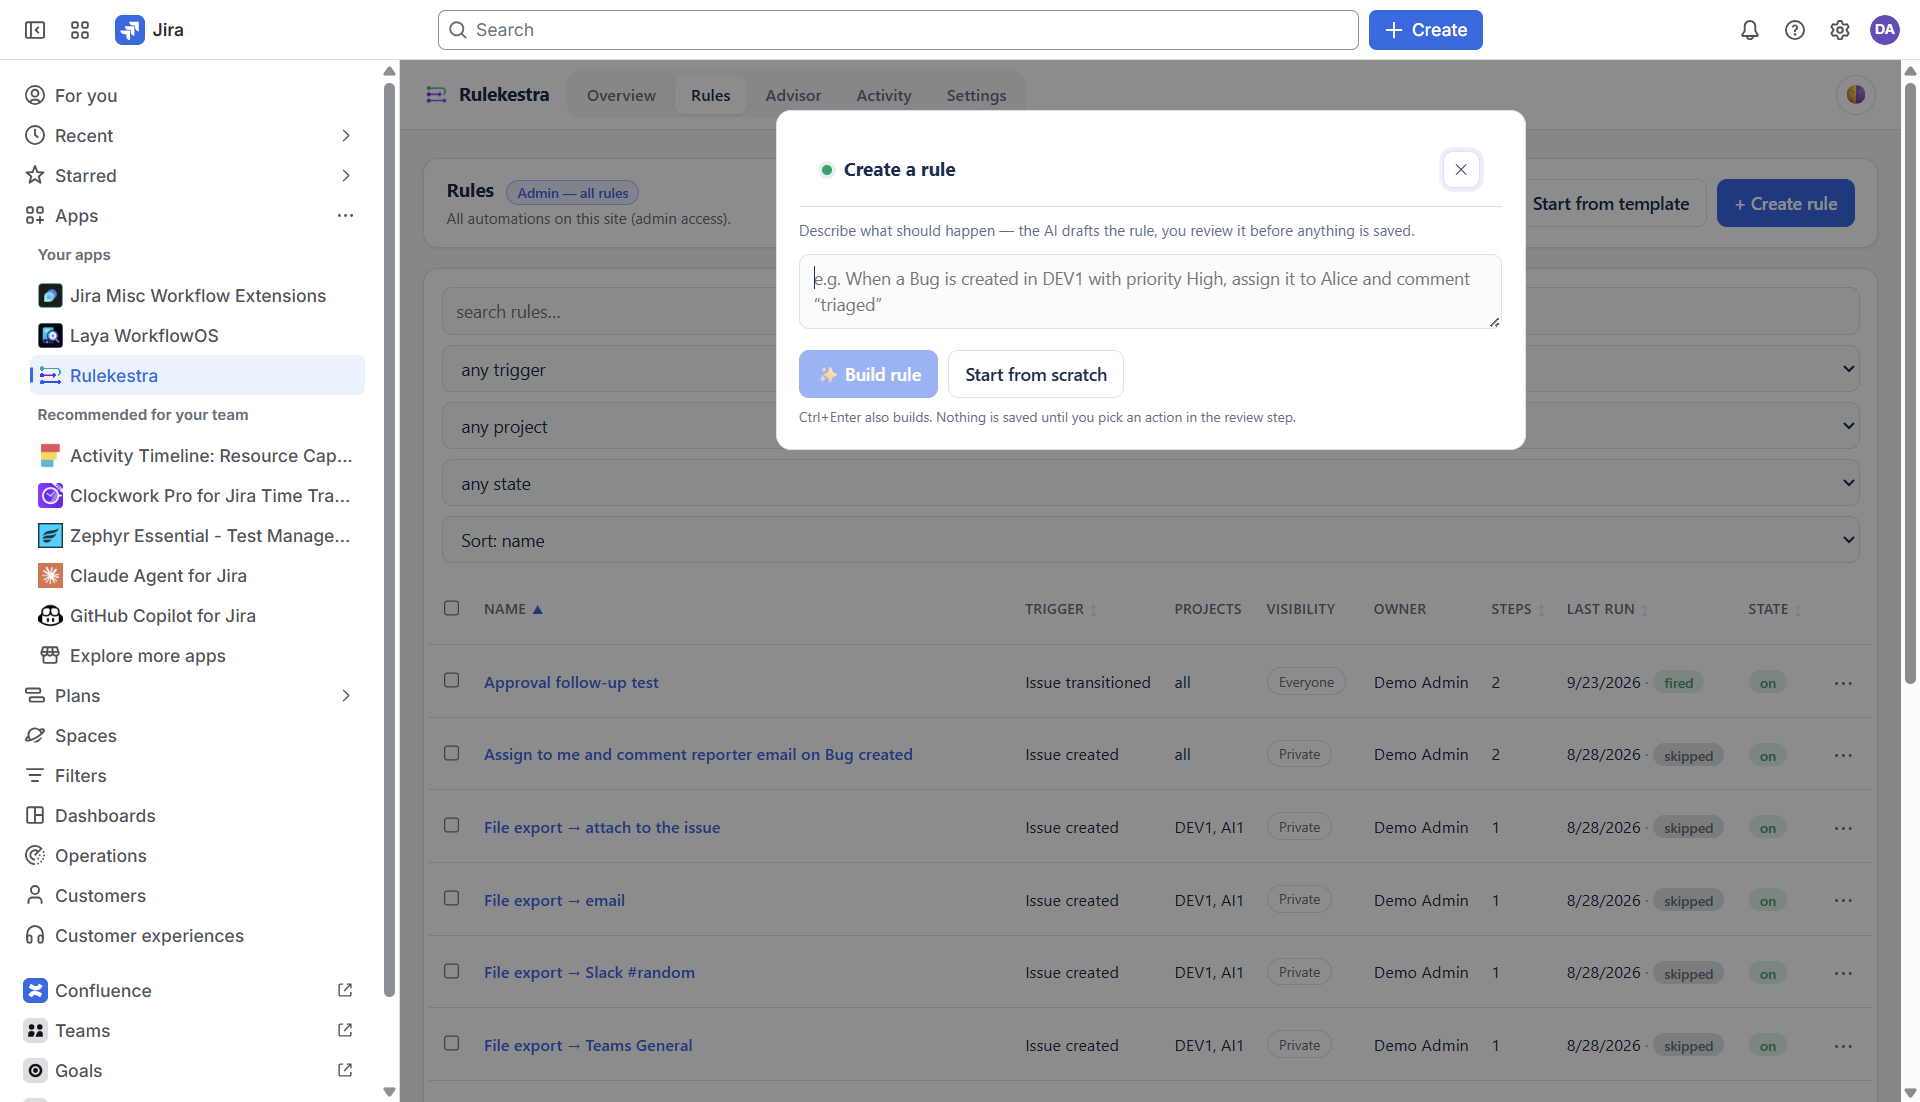The width and height of the screenshot is (1920, 1102).
Task: Open Goals external link icon
Action: 345,1070
